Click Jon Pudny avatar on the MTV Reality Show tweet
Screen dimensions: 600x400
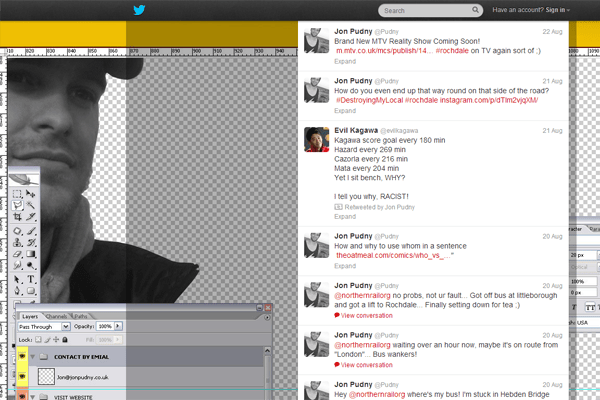click(x=316, y=41)
